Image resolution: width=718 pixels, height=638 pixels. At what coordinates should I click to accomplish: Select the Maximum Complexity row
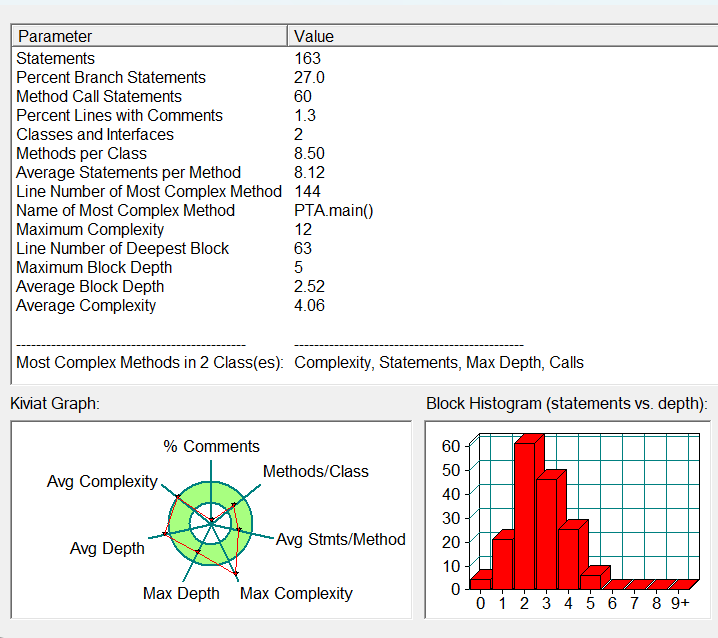pyautogui.click(x=90, y=229)
